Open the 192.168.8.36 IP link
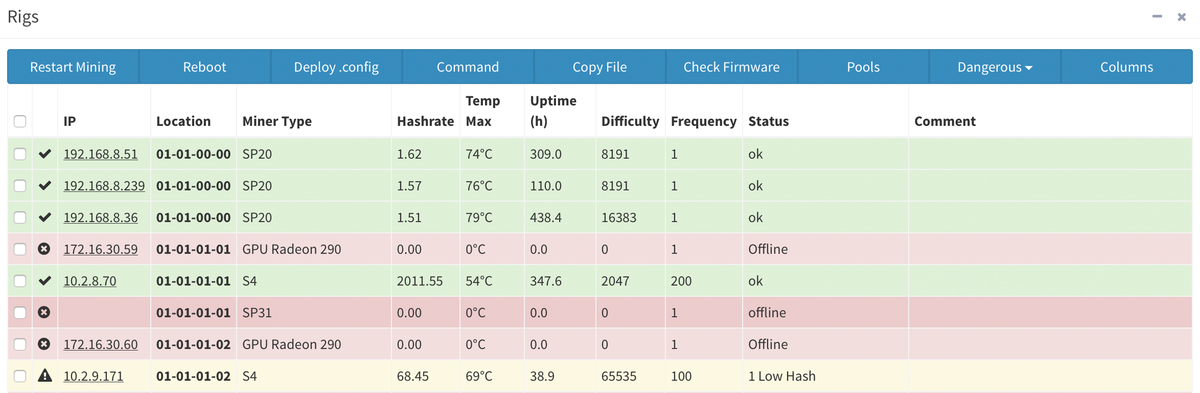Screen dimensions: 1200x393 pos(100,218)
